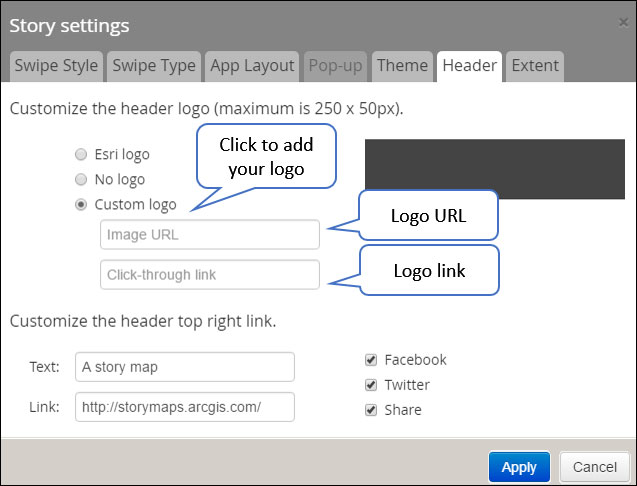
Task: Select the Pop-up tab
Action: (x=336, y=66)
